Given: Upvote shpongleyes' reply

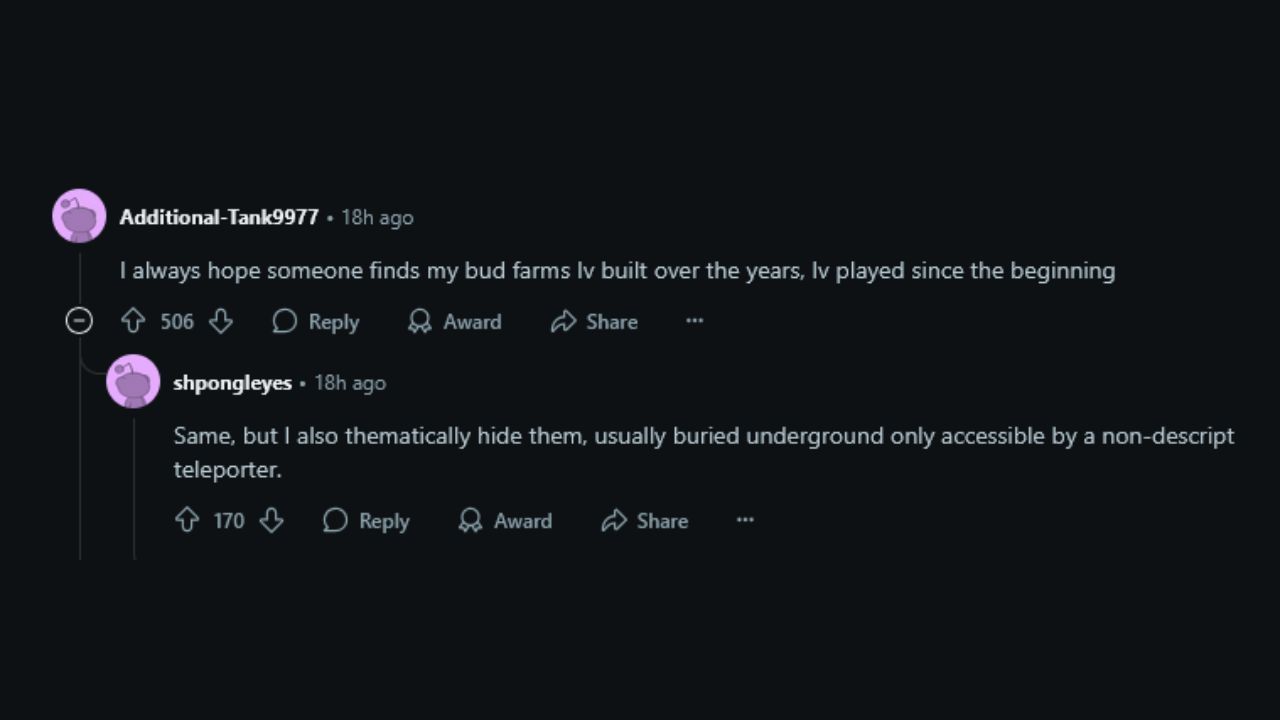Looking at the screenshot, I should pos(187,520).
